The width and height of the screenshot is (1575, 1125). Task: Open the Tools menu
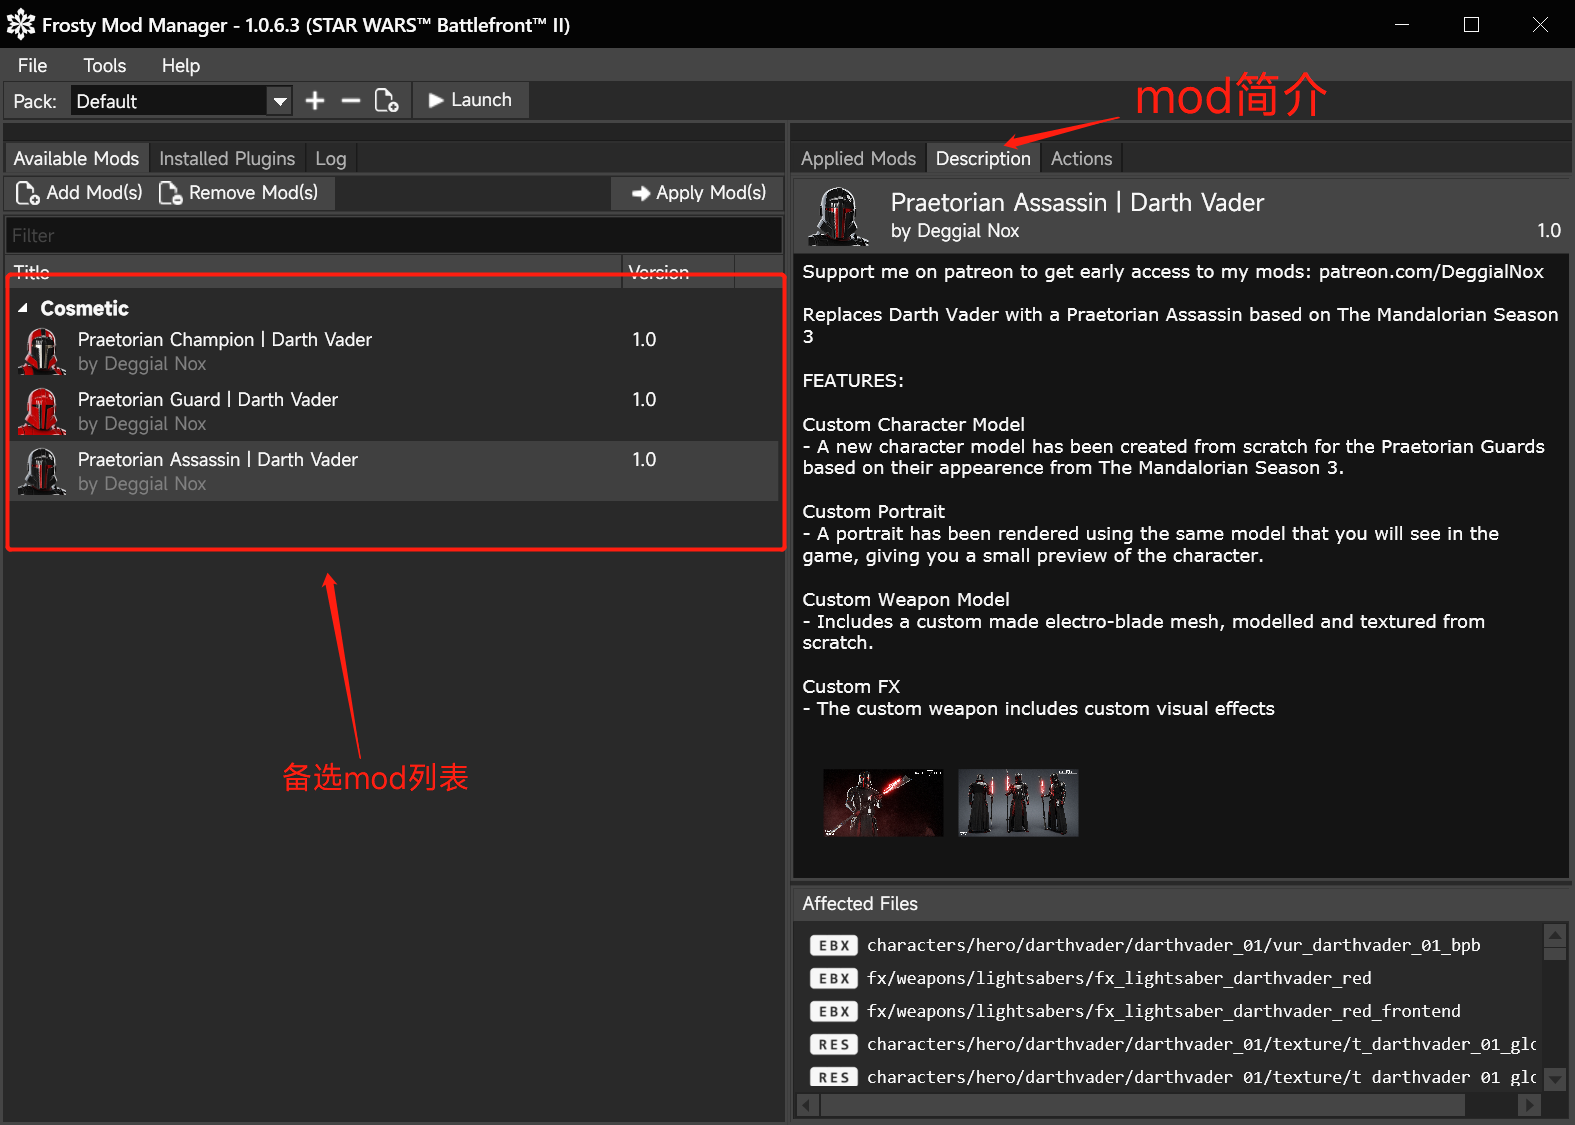click(x=104, y=65)
